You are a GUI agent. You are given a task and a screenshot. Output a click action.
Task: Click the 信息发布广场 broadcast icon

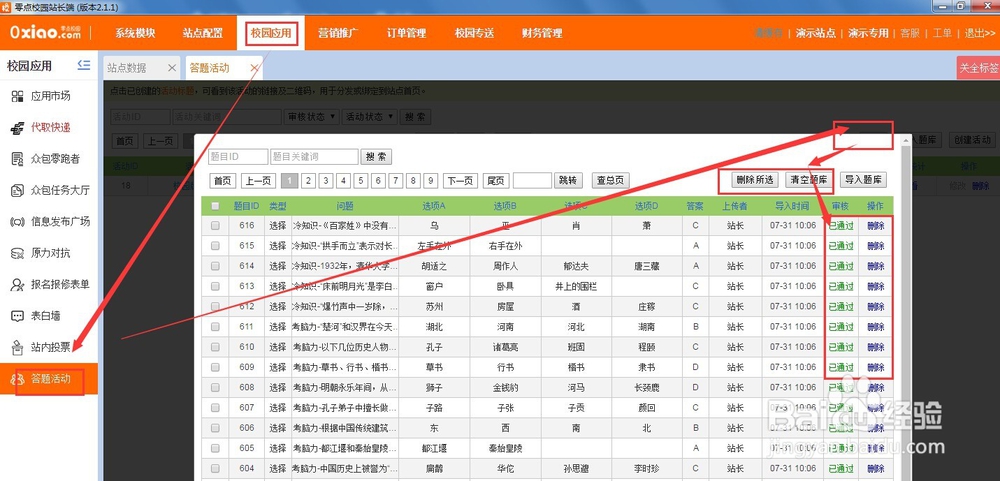click(17, 221)
